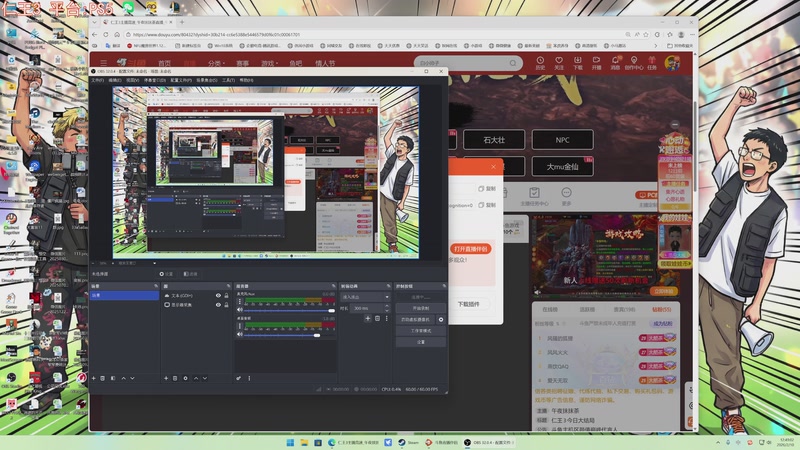Viewport: 800px width, 450px height.
Task: Add a new source in OBS sources panel
Action: 166,378
